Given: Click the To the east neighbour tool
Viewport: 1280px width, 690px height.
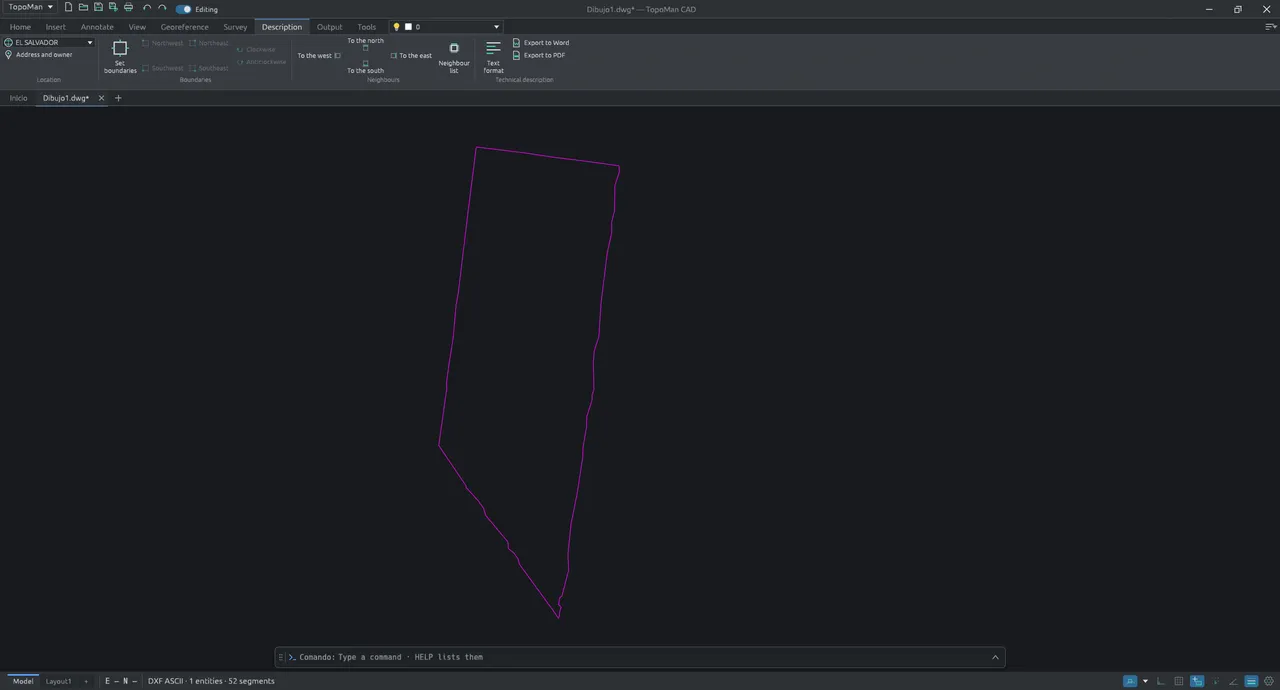Looking at the screenshot, I should coord(411,56).
